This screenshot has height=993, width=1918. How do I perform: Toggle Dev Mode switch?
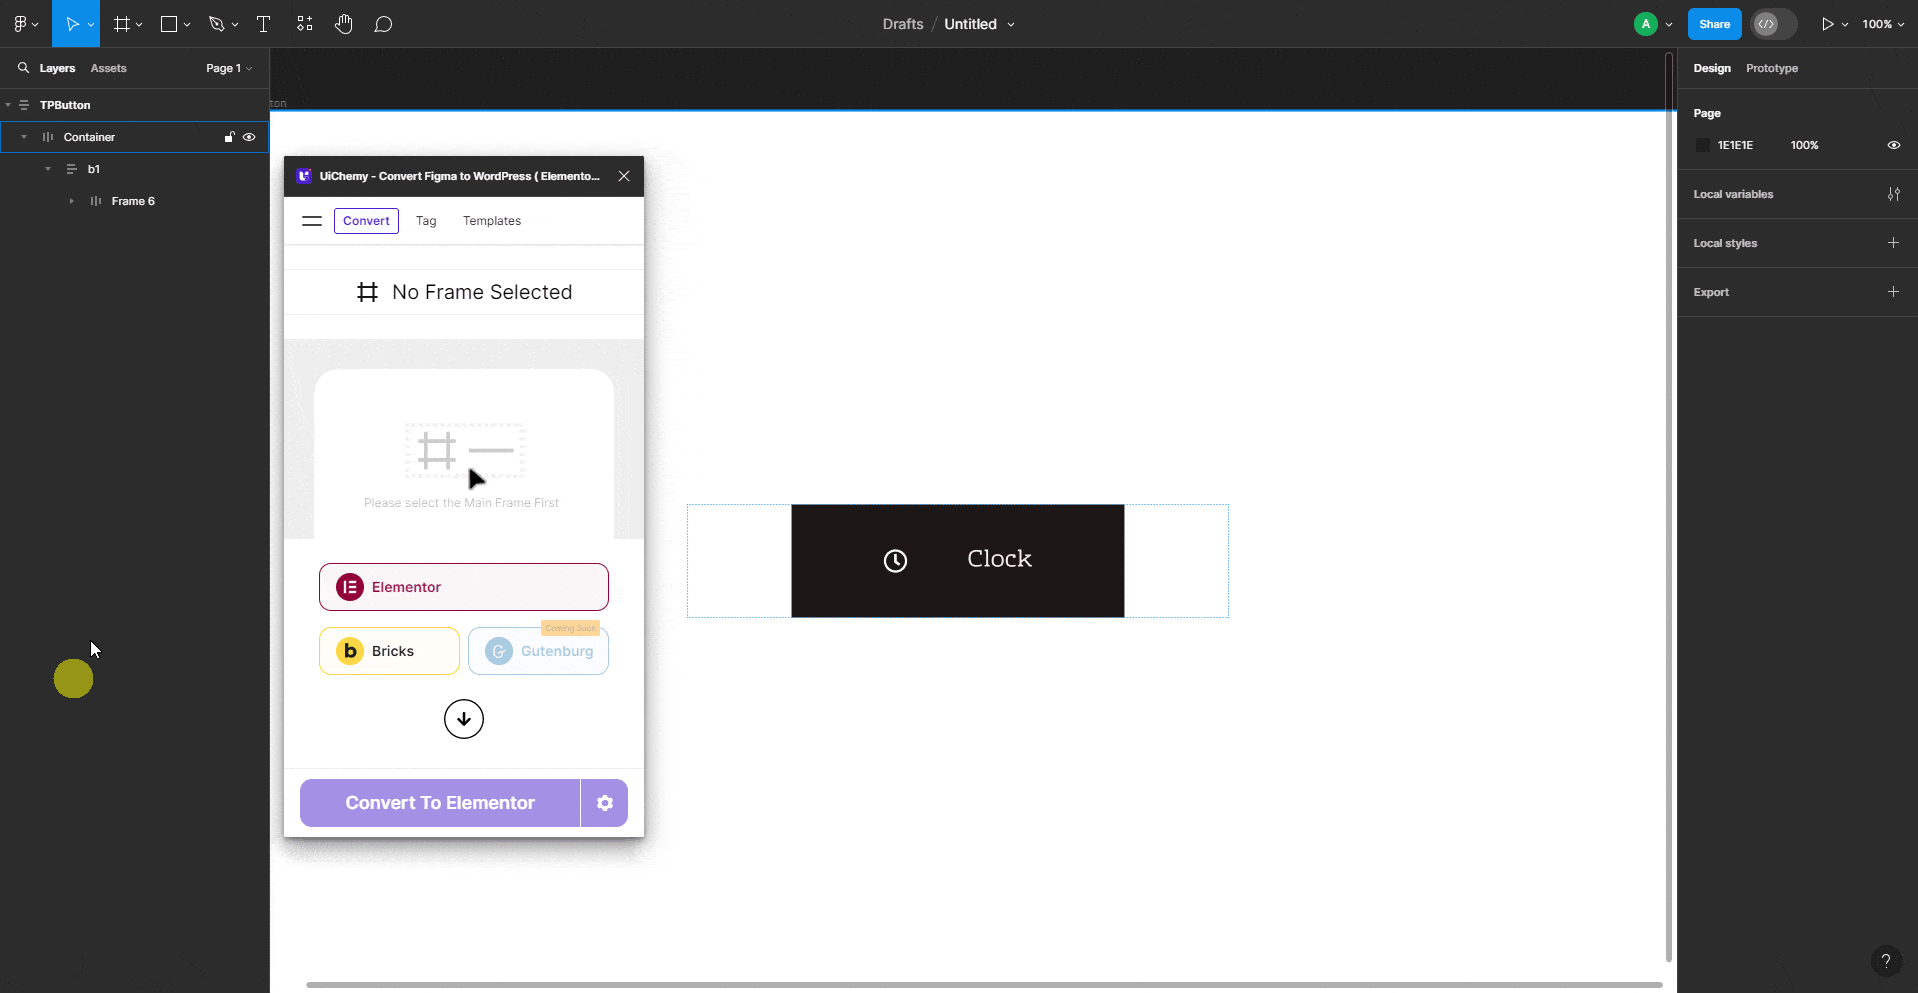[x=1774, y=24]
